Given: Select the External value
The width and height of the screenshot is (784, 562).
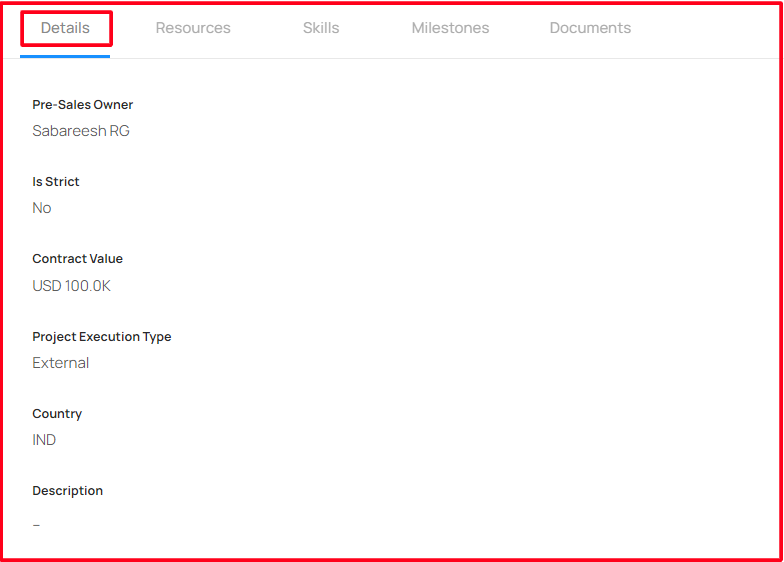Looking at the screenshot, I should (x=61, y=363).
